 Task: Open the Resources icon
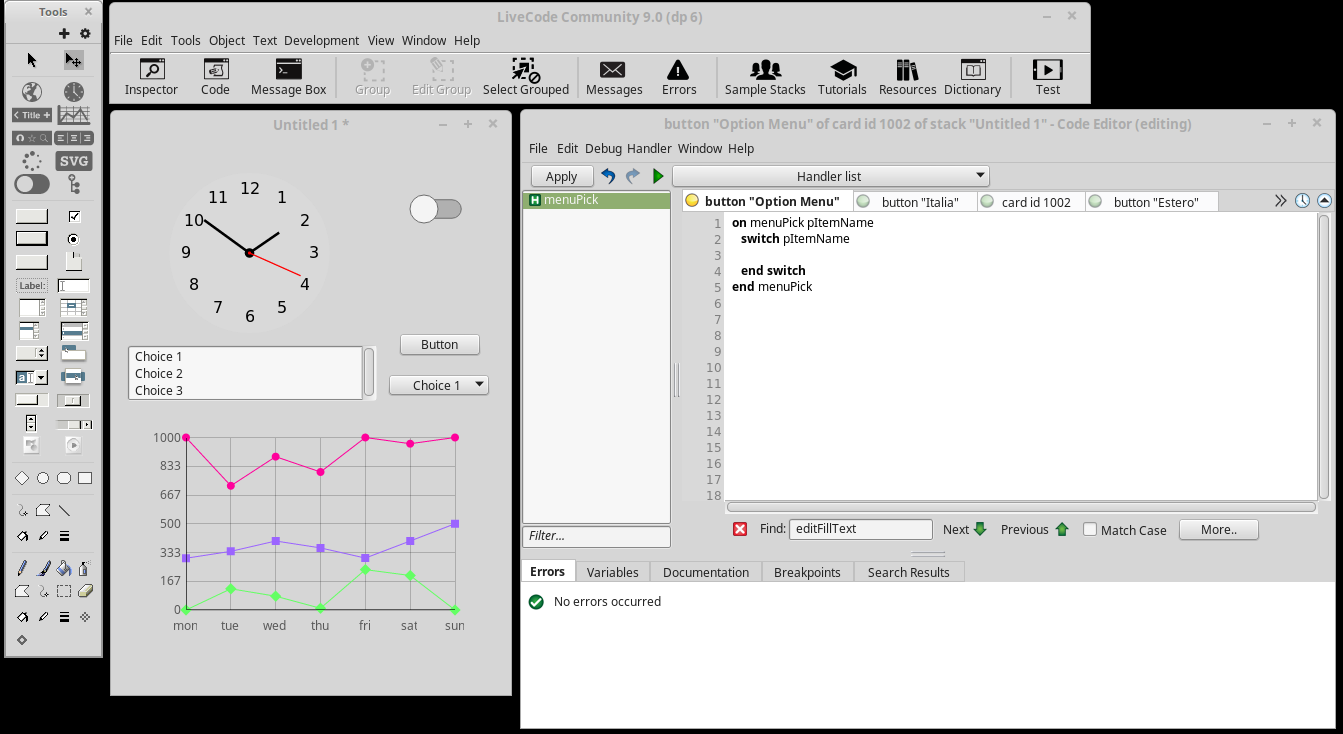pos(908,78)
